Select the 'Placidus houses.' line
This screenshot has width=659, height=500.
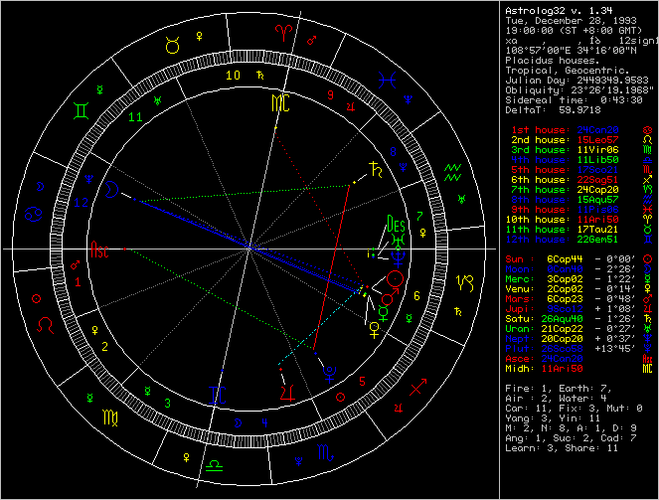[552, 61]
